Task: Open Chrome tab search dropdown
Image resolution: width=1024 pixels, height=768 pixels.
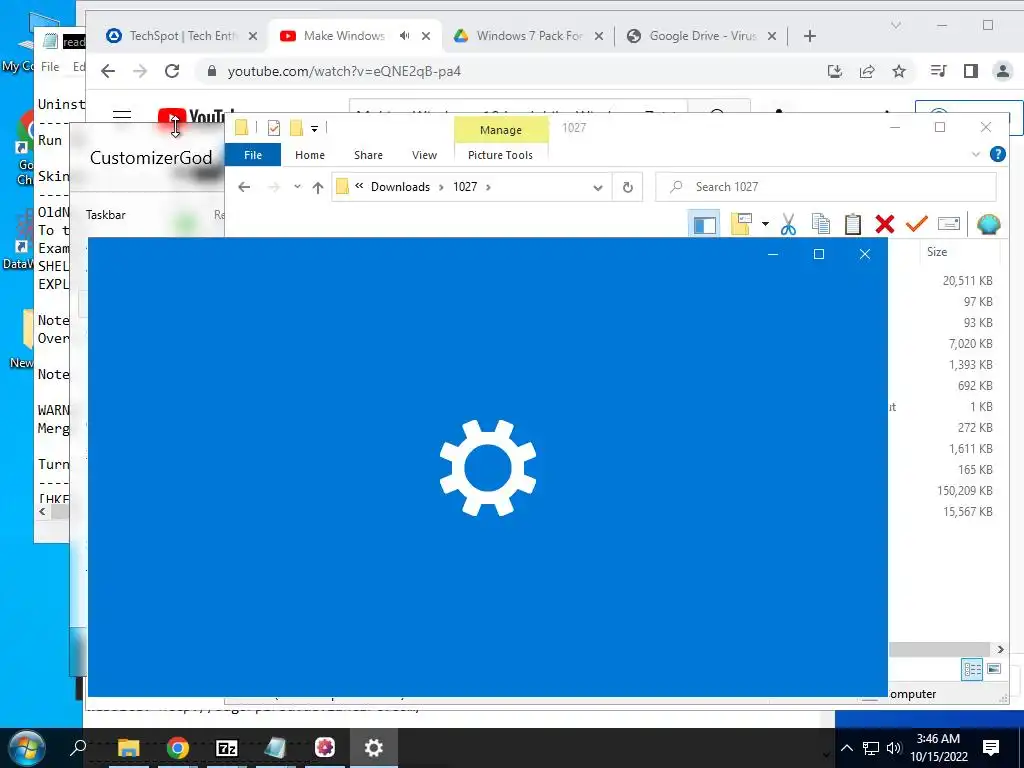Action: tap(896, 25)
